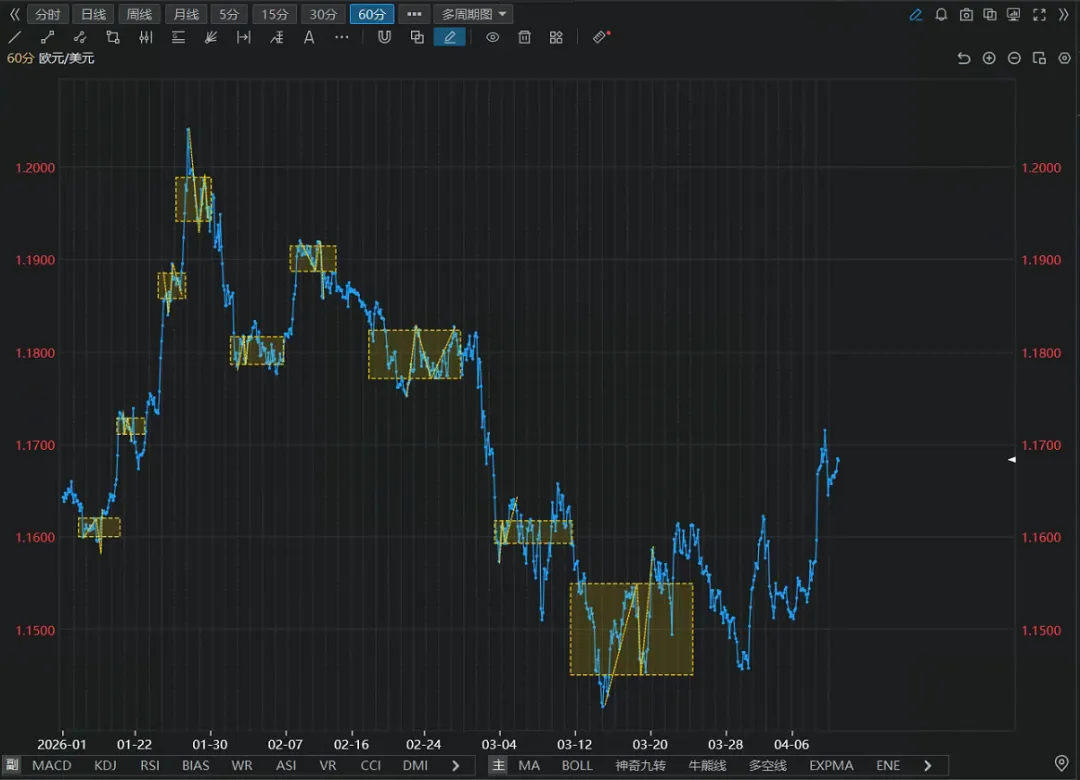Image resolution: width=1080 pixels, height=780 pixels.
Task: Switch to 15分 timeframe
Action: tap(275, 14)
